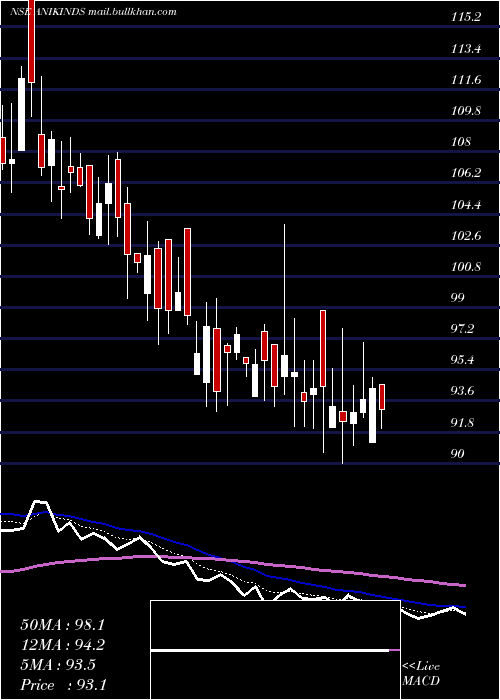The height and width of the screenshot is (700, 500).
Task: Click the 97.2 price axis label
Action: pyautogui.click(x=462, y=329)
